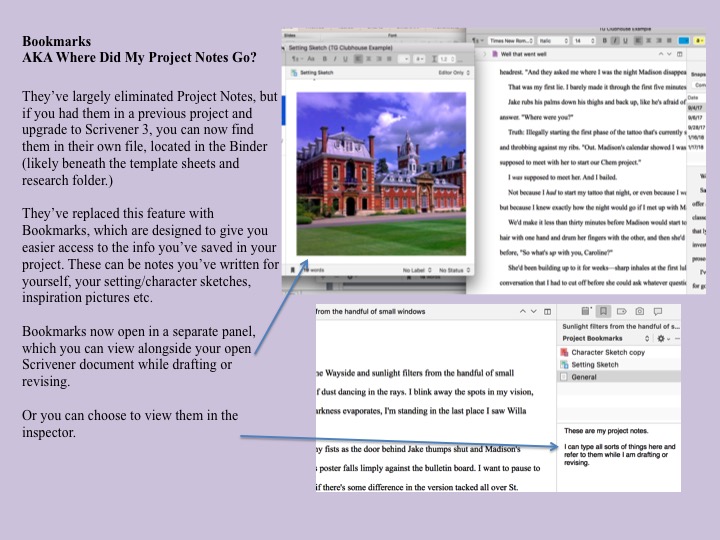Toggle underline in the Setting Sketch panel toolbar

(345, 59)
